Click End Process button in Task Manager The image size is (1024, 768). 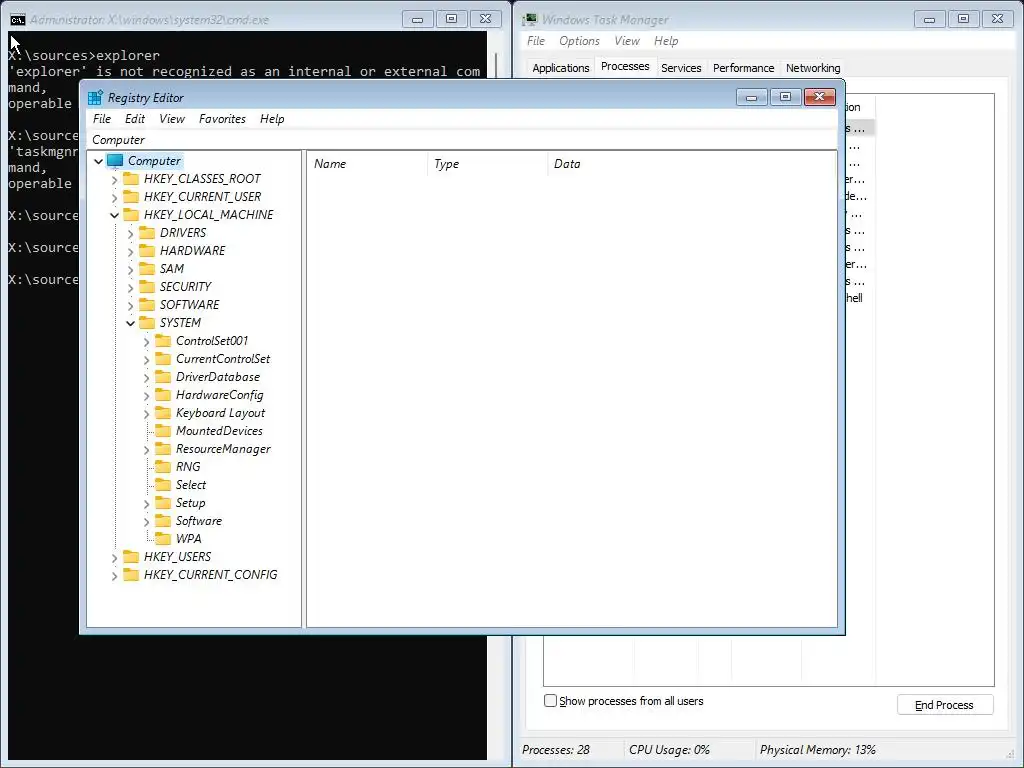pyautogui.click(x=945, y=705)
